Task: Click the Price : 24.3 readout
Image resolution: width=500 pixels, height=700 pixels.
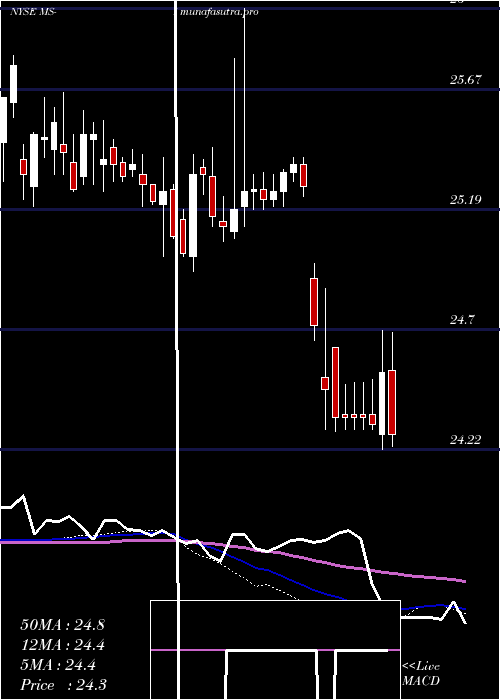Action: (63, 685)
